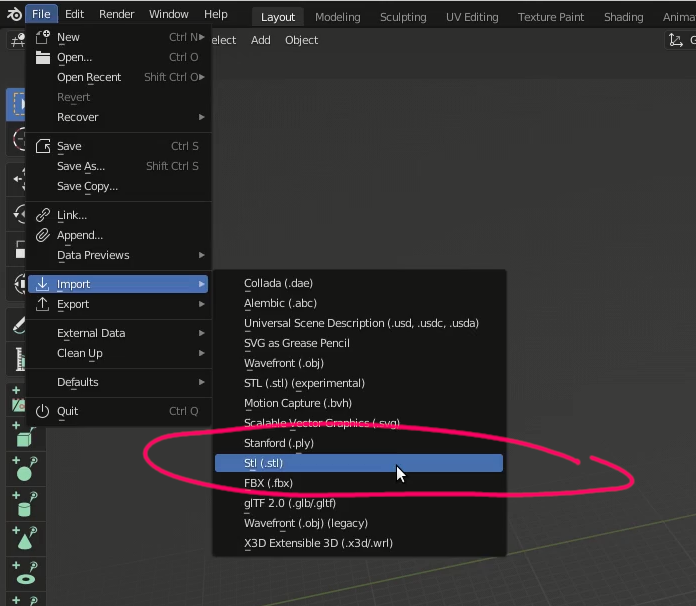Viewport: 696px width, 606px height.
Task: Open the Help menu
Action: [x=216, y=14]
